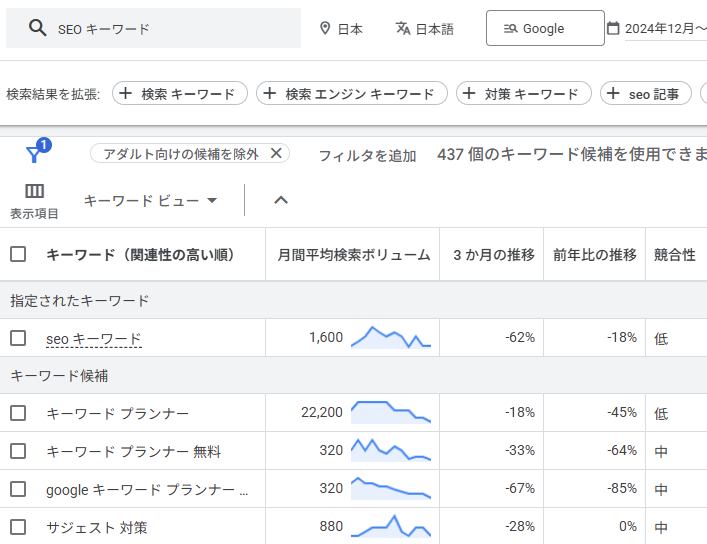Viewport: 707px width, 544px height.
Task: Sort by 前年比の推移 column header
Action: tap(595, 255)
